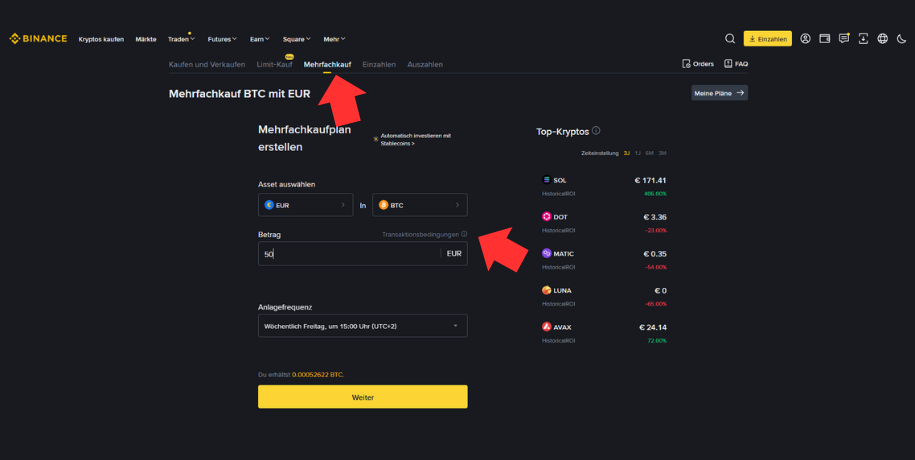Click the Betrag amount input field
The image size is (915, 460).
(x=362, y=253)
